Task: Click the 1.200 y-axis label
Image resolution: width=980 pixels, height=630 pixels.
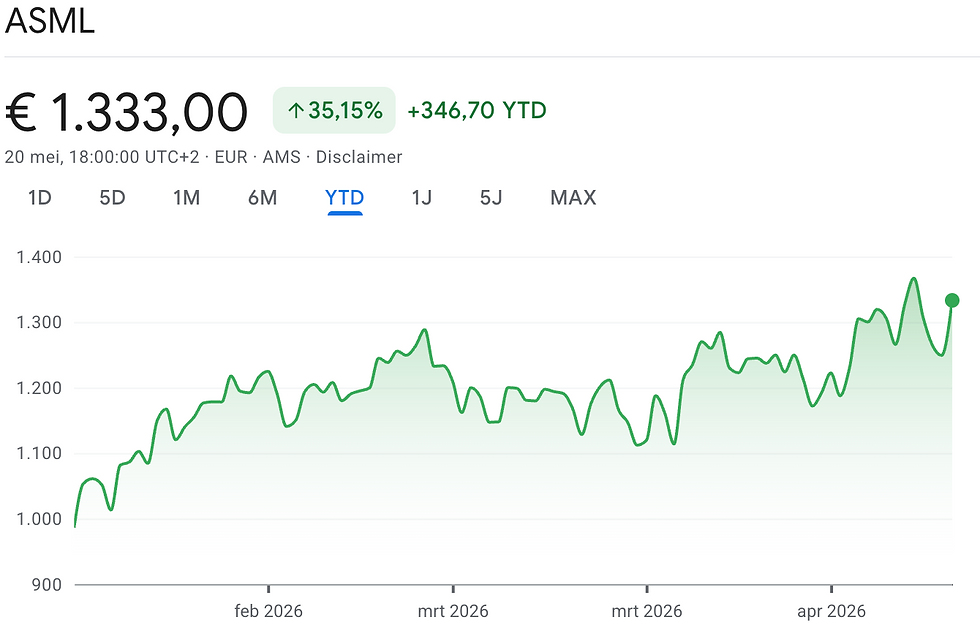Action: pyautogui.click(x=39, y=388)
